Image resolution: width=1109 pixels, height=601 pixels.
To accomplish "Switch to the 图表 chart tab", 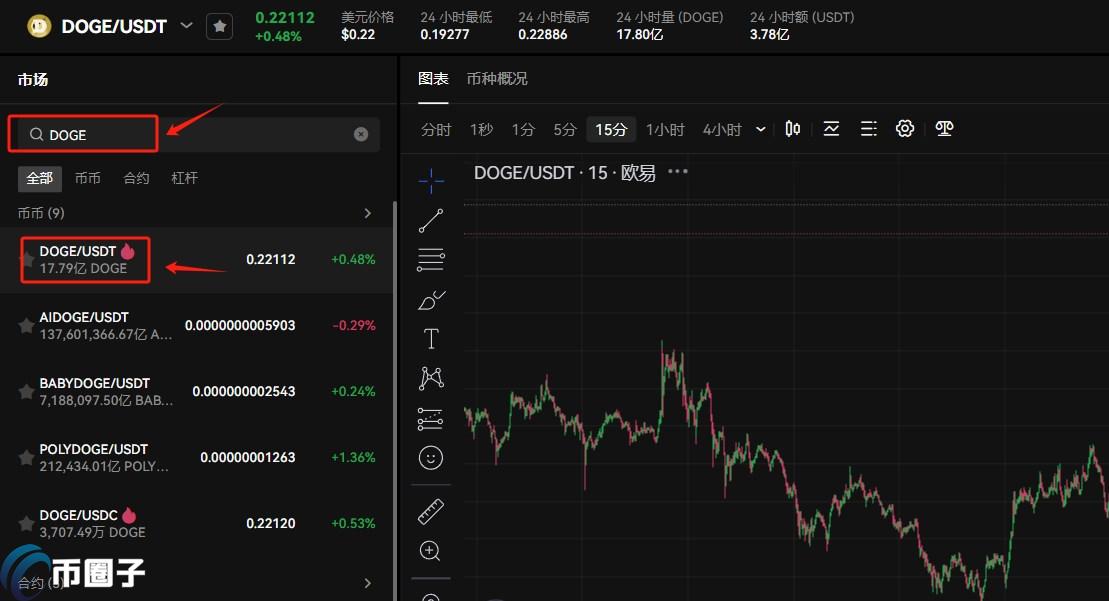I will pos(433,78).
